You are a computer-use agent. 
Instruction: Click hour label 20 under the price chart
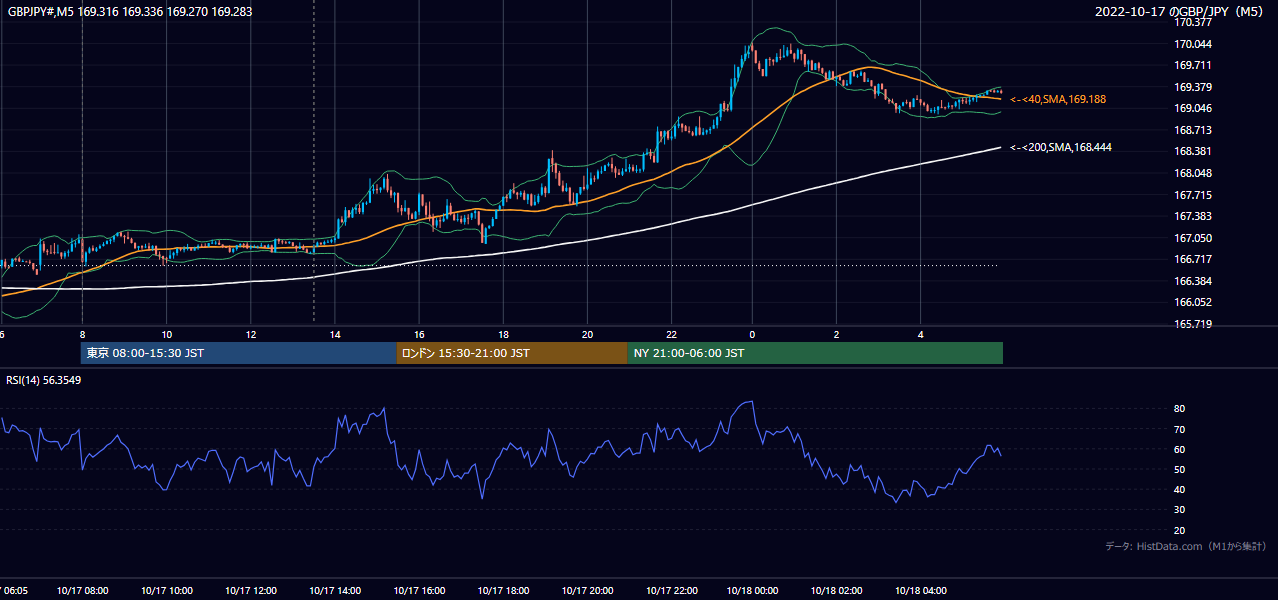click(587, 335)
